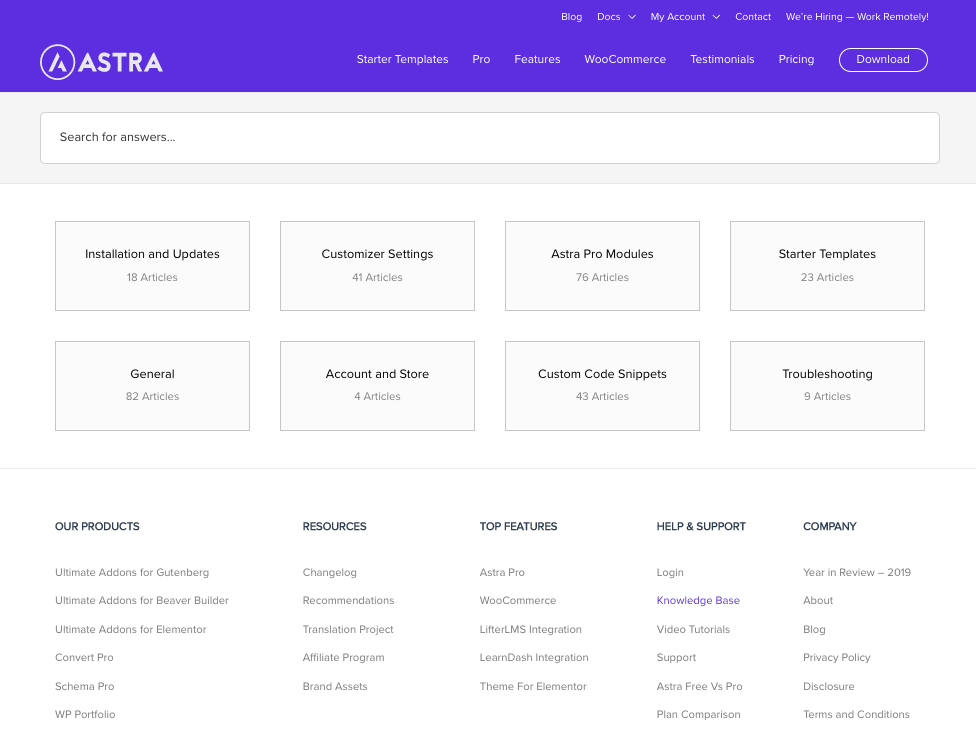Open WooCommerce link under Top Features
This screenshot has width=976, height=756.
518,600
